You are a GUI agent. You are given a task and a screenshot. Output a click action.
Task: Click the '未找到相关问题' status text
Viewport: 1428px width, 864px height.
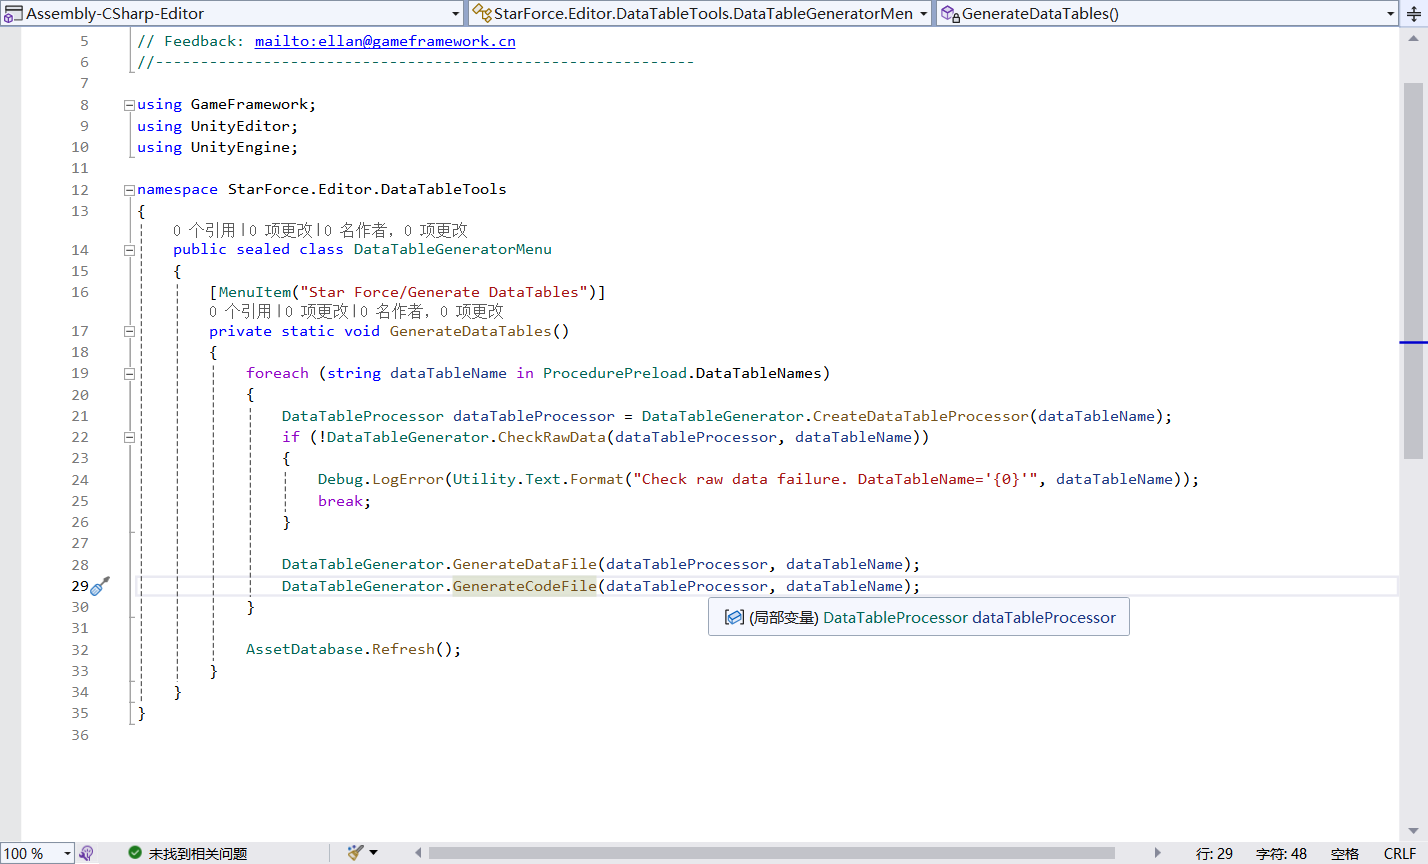coord(197,853)
